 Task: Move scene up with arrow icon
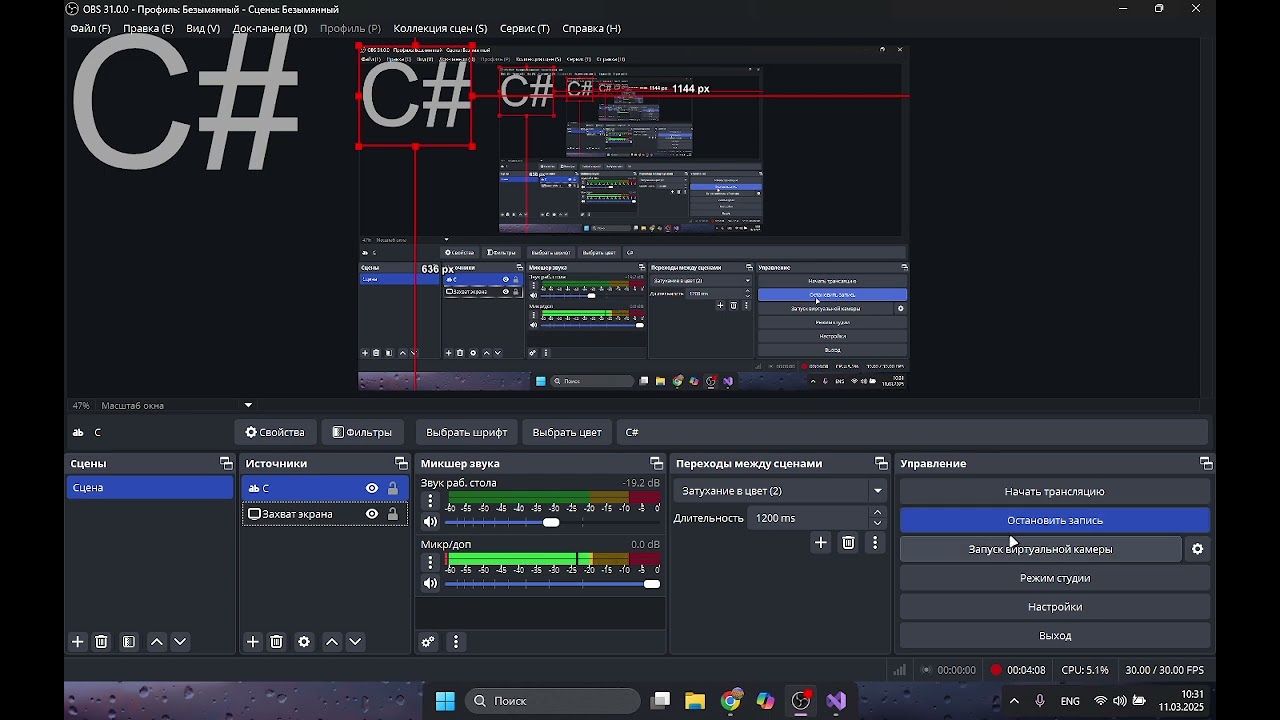tap(157, 642)
